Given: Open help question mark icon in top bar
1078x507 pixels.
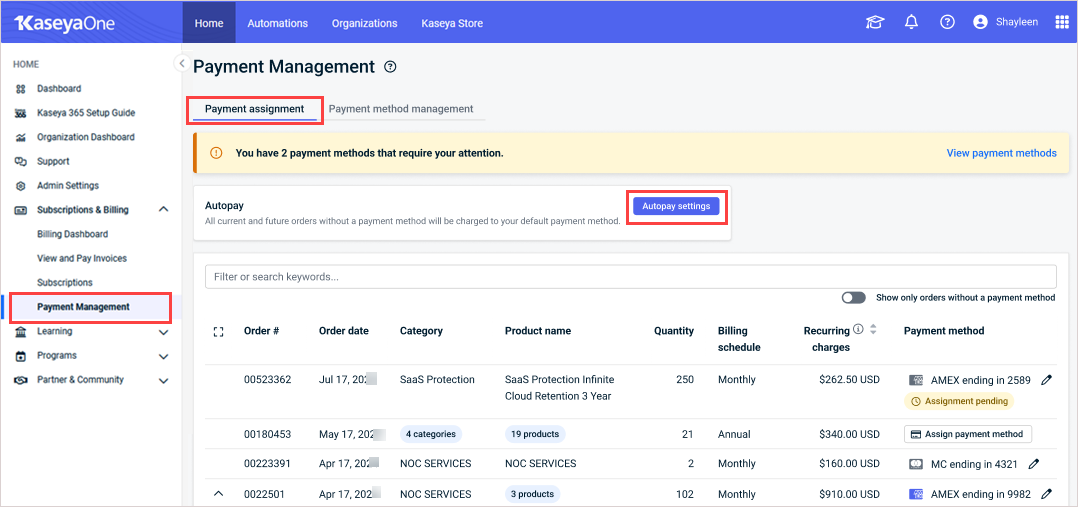Looking at the screenshot, I should pyautogui.click(x=947, y=23).
